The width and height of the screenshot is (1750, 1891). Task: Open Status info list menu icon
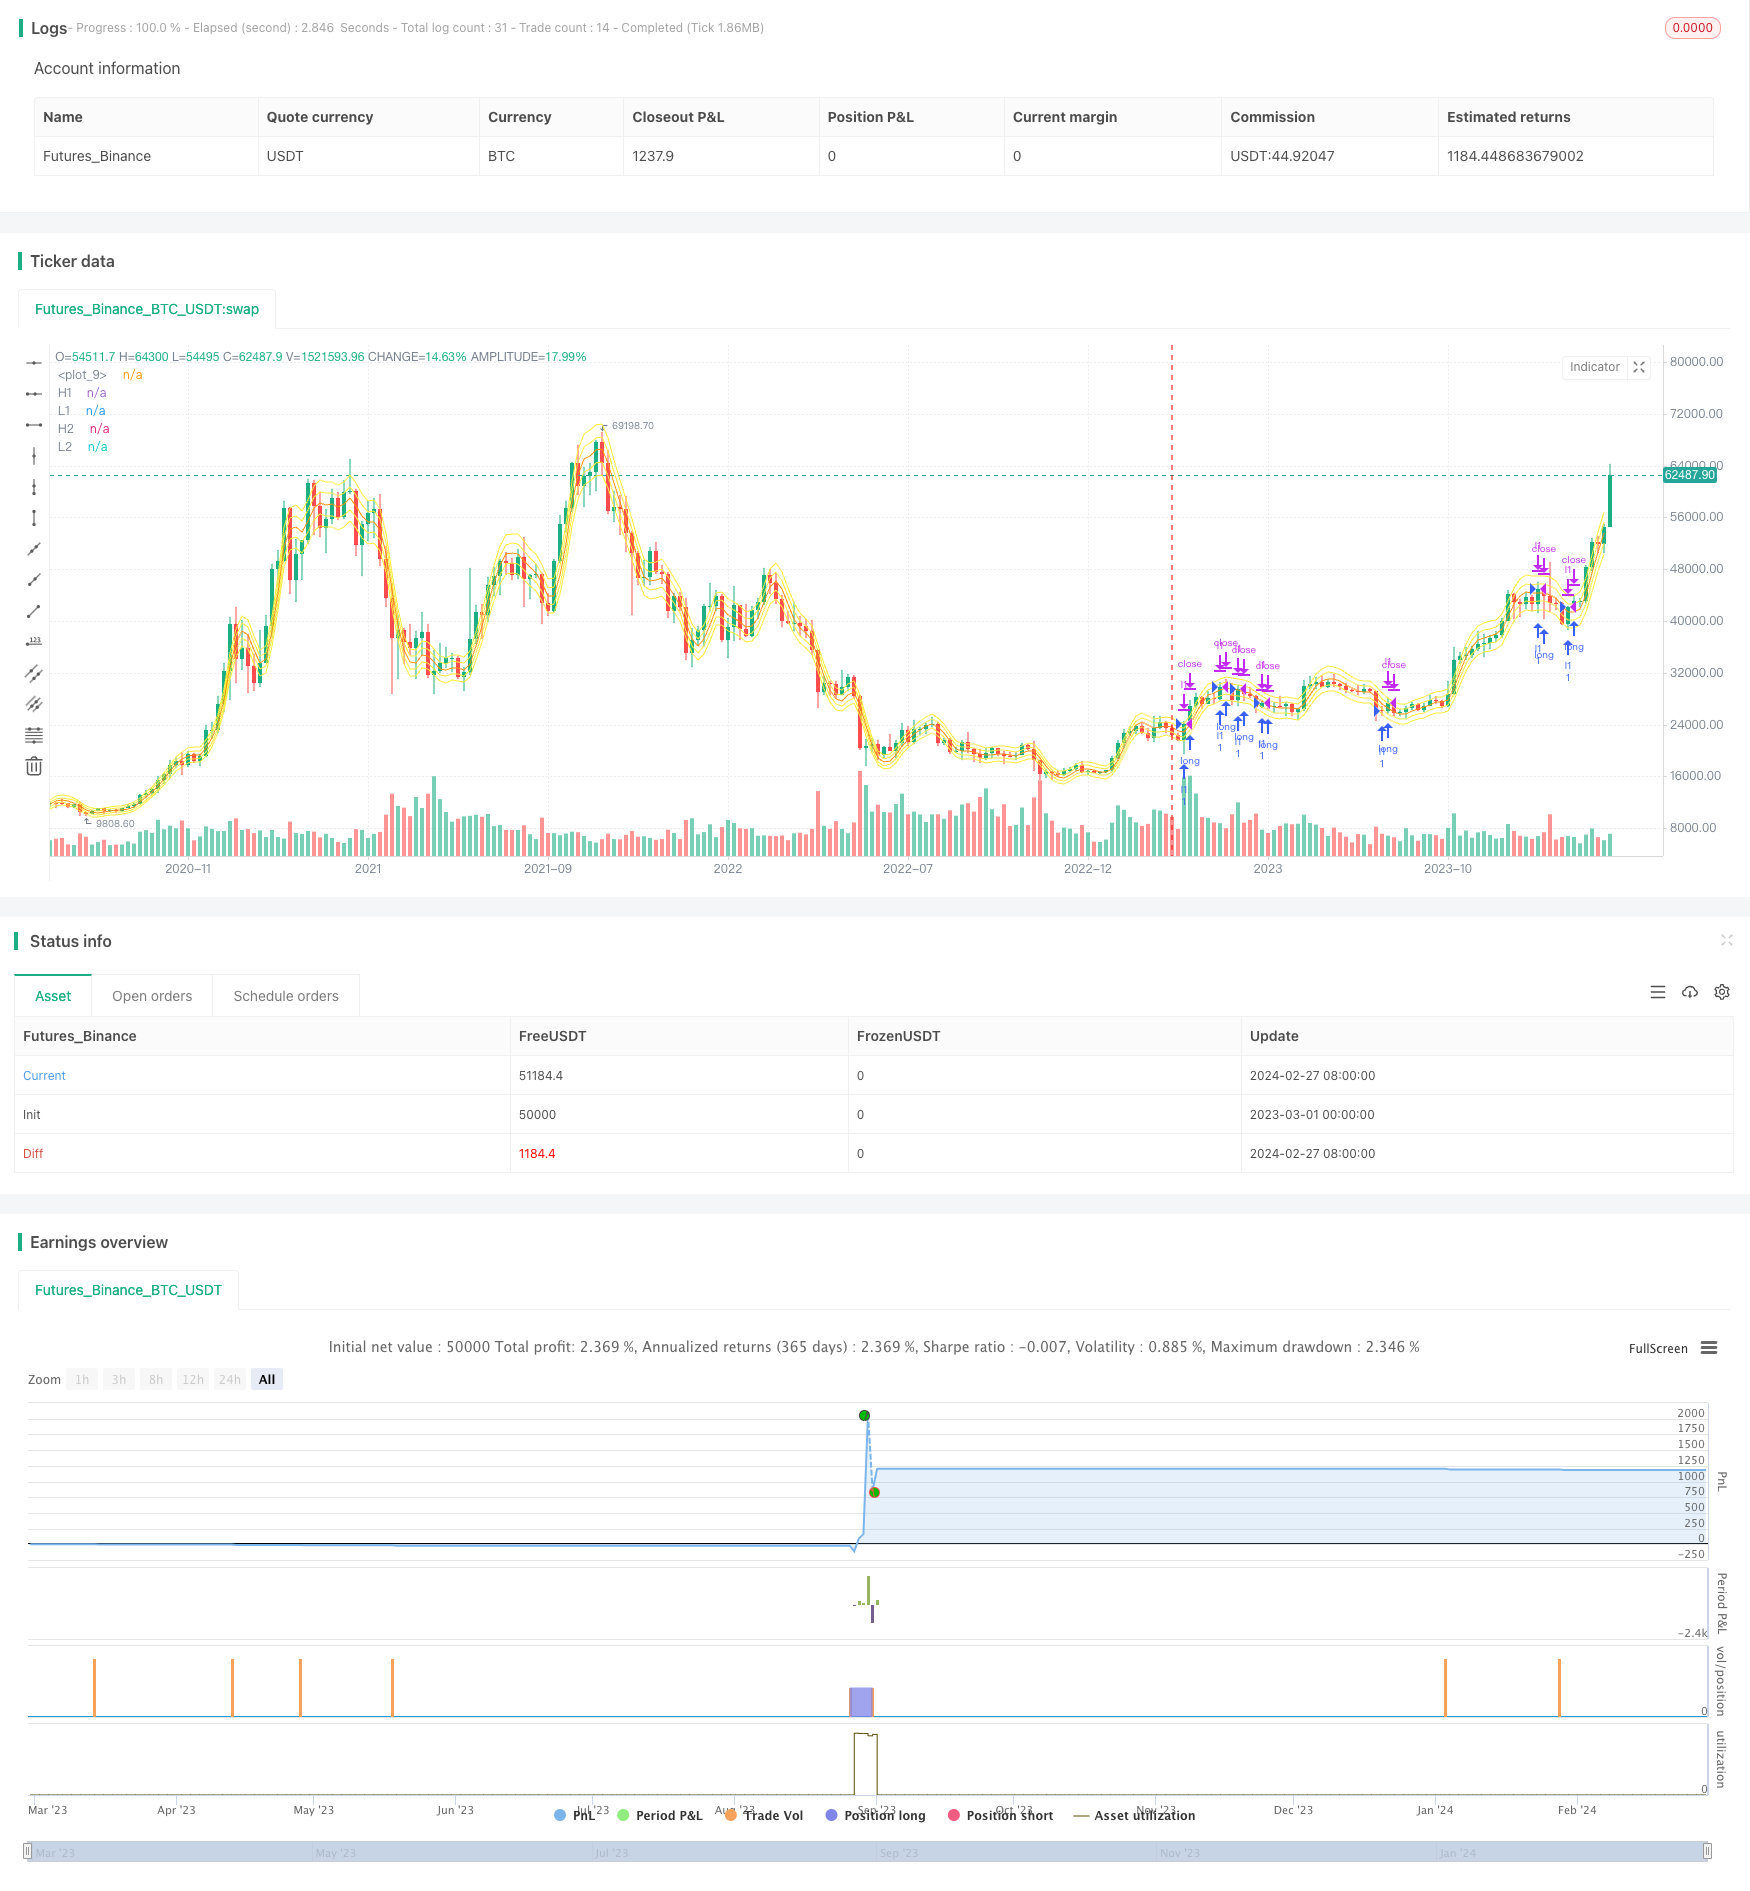(x=1658, y=992)
